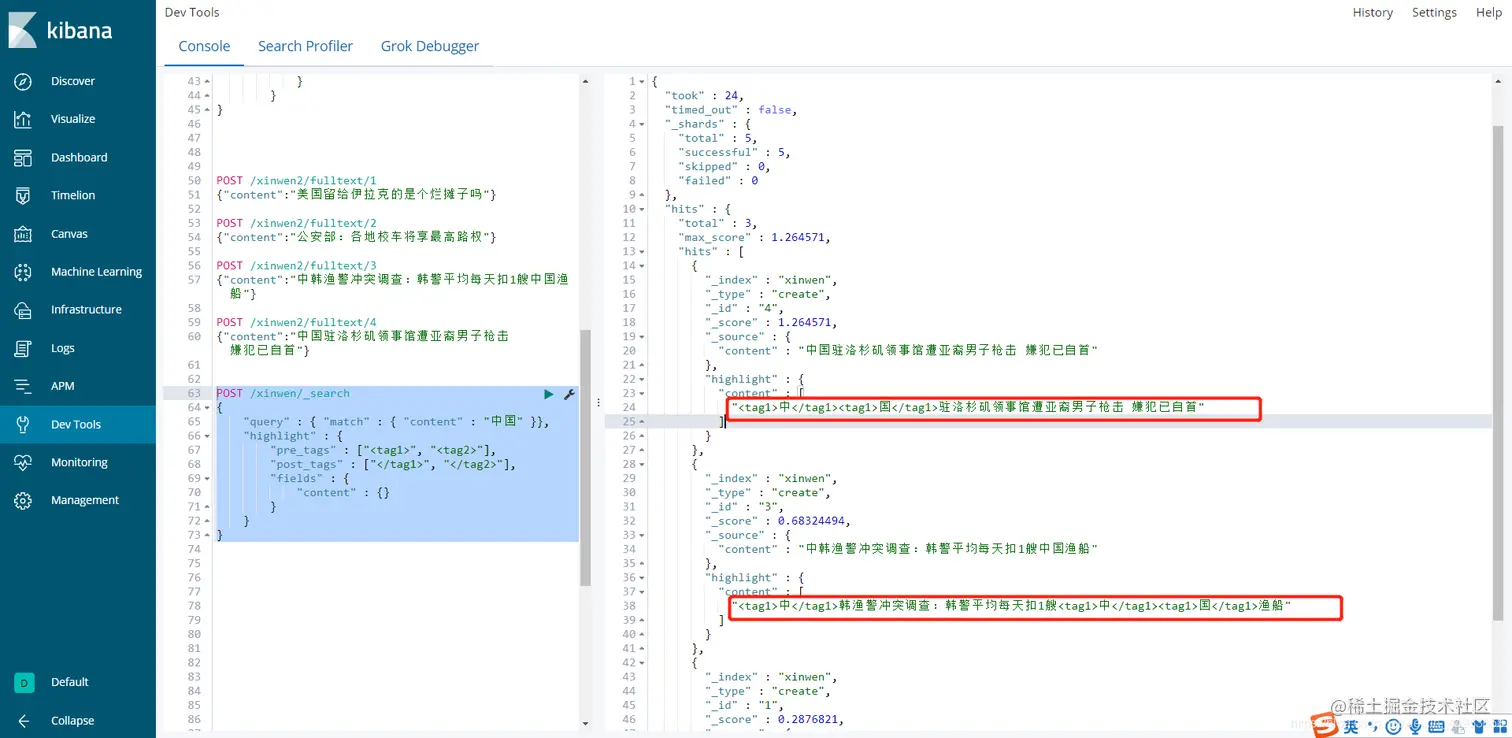1512x738 pixels.
Task: Open Dev Tools wrench icon
Action: 23,424
